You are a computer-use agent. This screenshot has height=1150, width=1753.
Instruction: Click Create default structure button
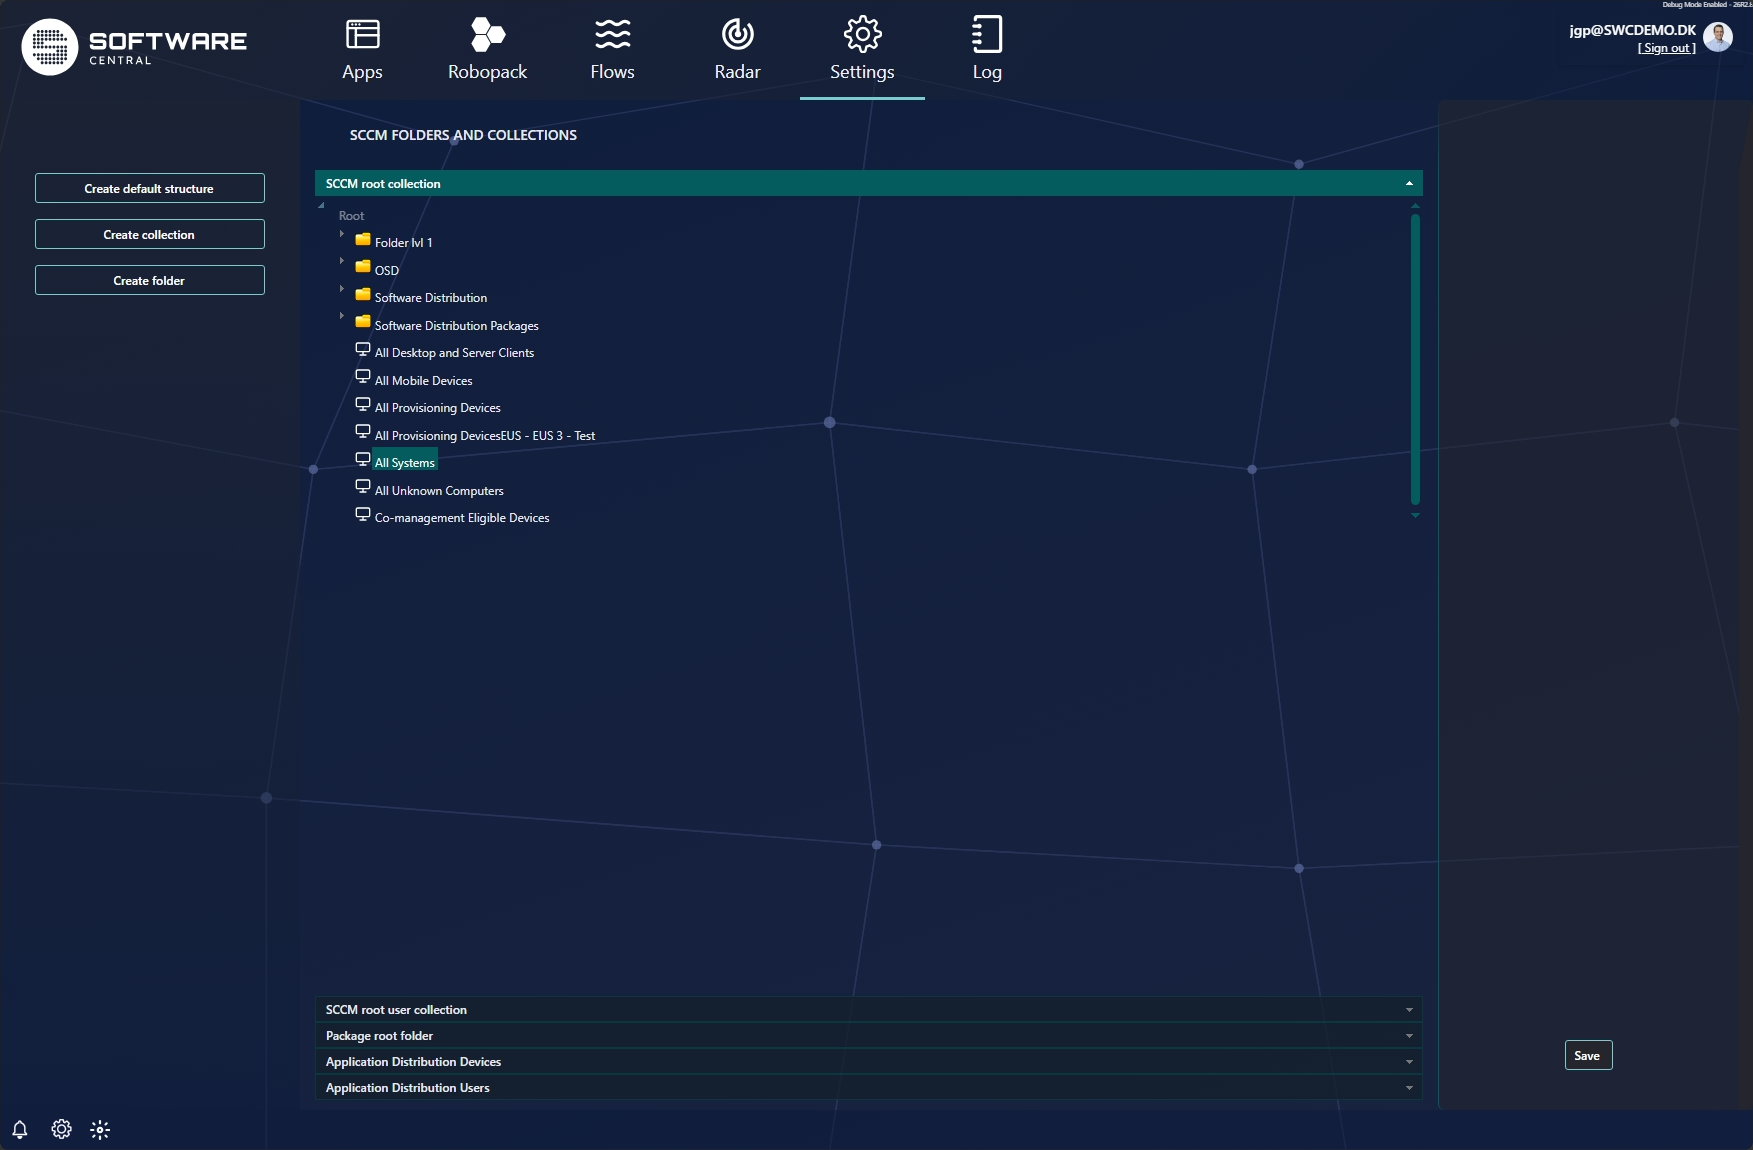(x=150, y=188)
